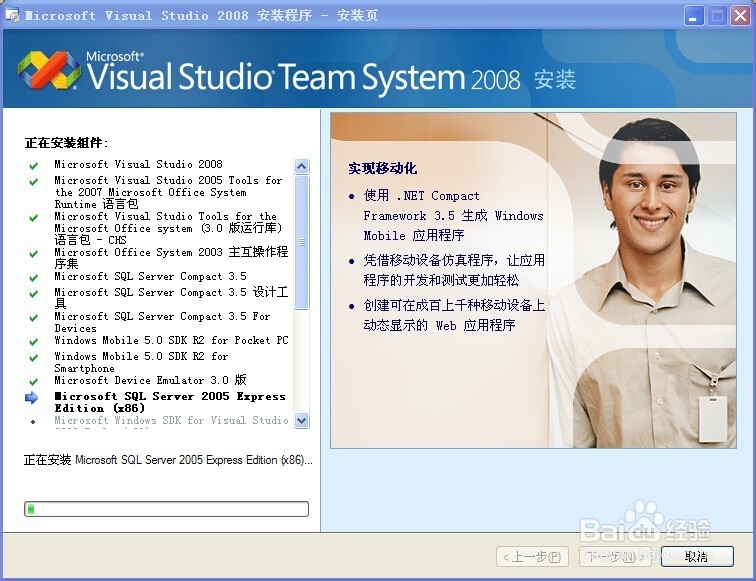Click the checkmark beside Microsoft Device Emulator 3.0 版
756x581 pixels.
34,382
